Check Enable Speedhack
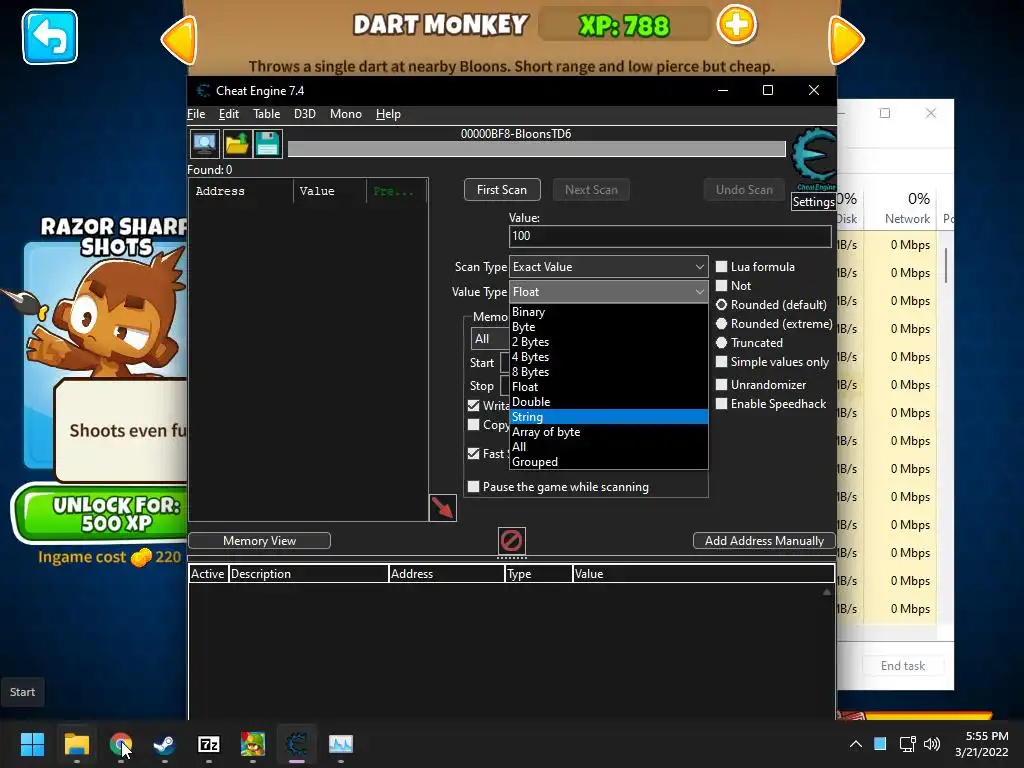 pyautogui.click(x=722, y=404)
